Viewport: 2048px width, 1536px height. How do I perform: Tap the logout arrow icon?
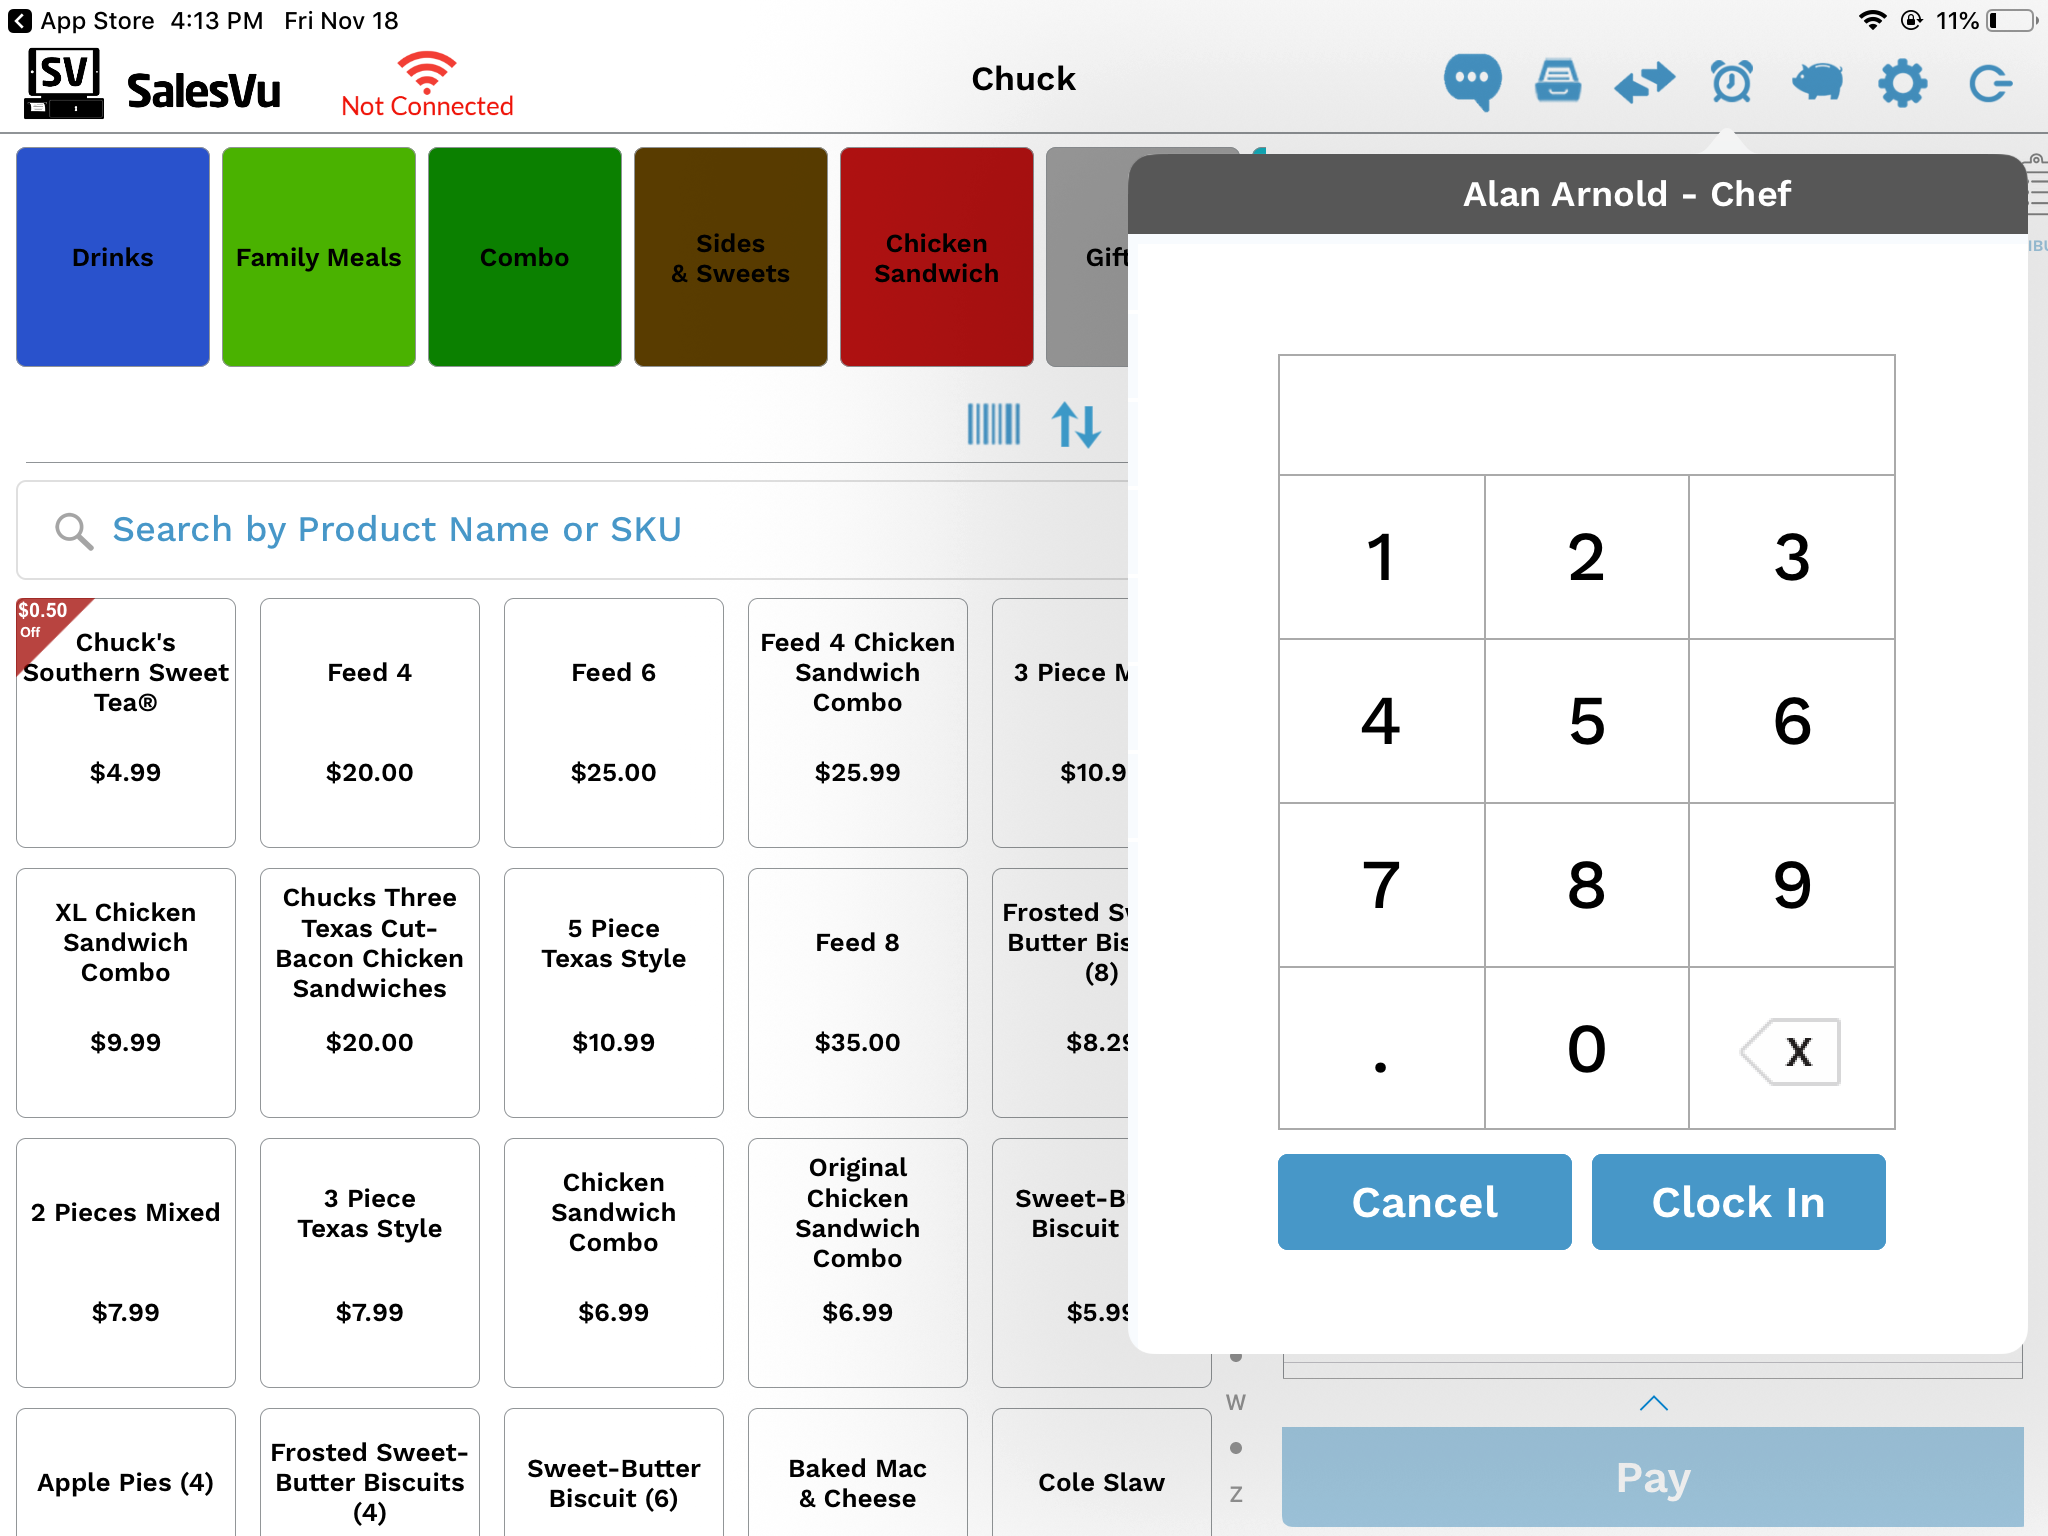[1989, 83]
